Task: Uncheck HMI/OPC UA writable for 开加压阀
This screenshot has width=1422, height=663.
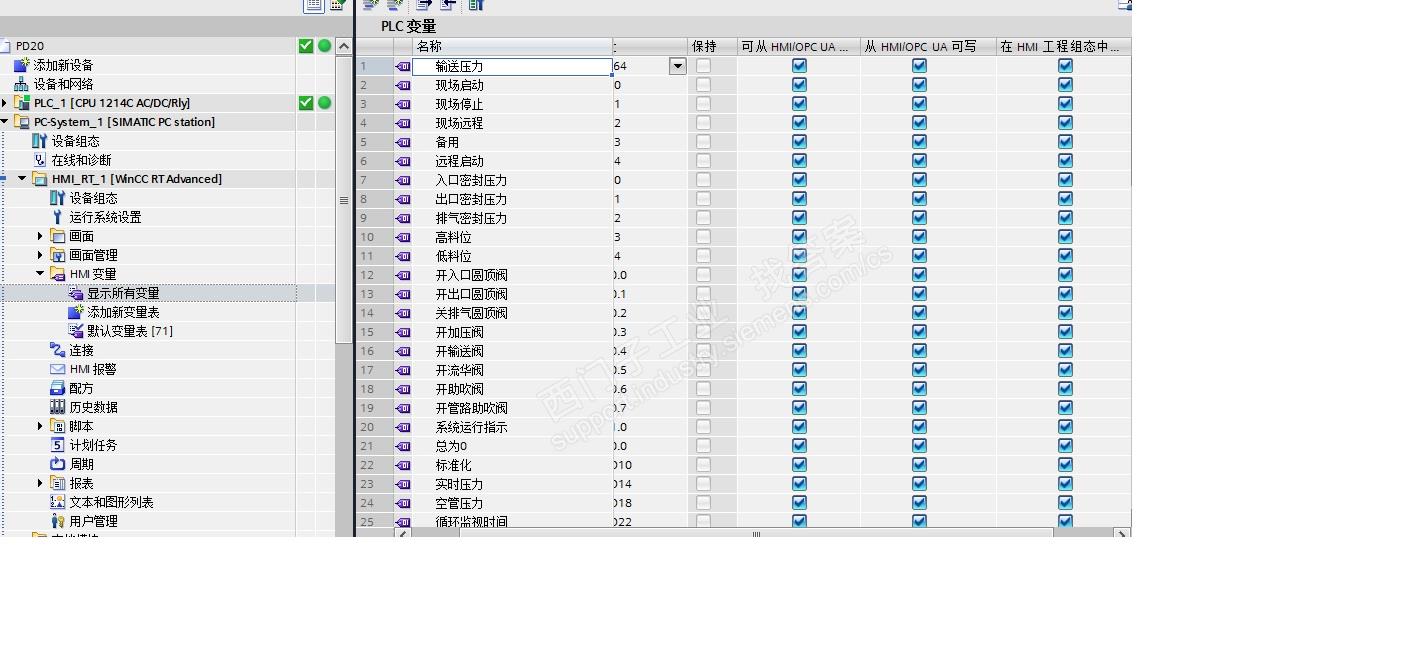Action: 919,332
